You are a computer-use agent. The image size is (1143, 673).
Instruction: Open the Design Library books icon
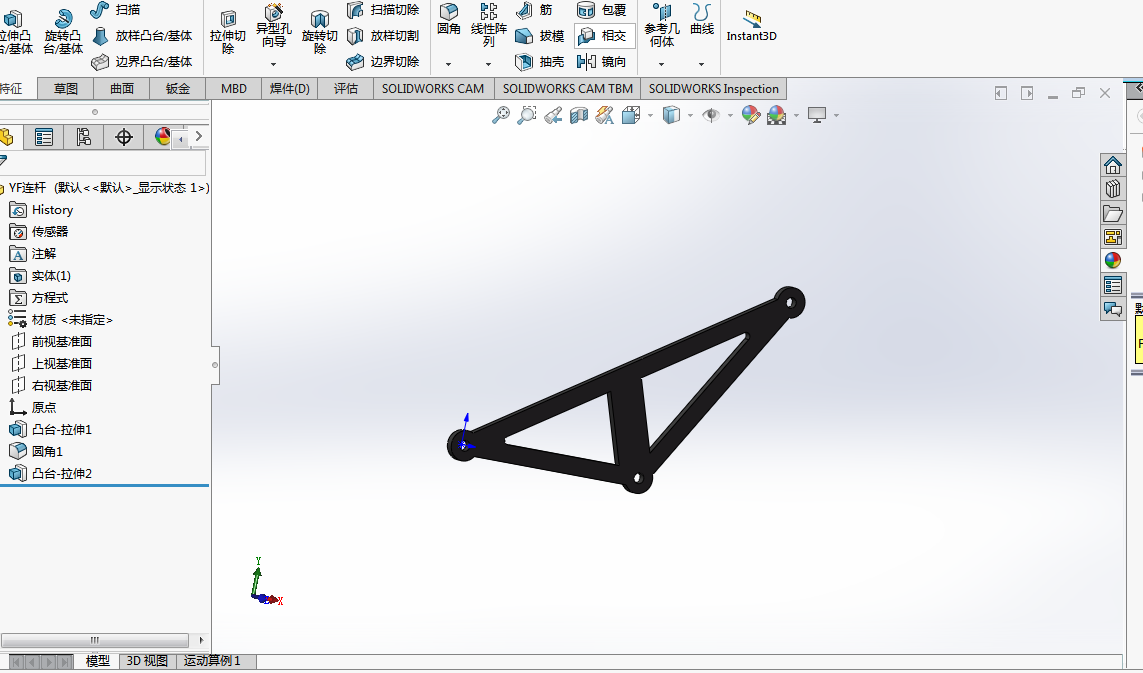point(1112,190)
